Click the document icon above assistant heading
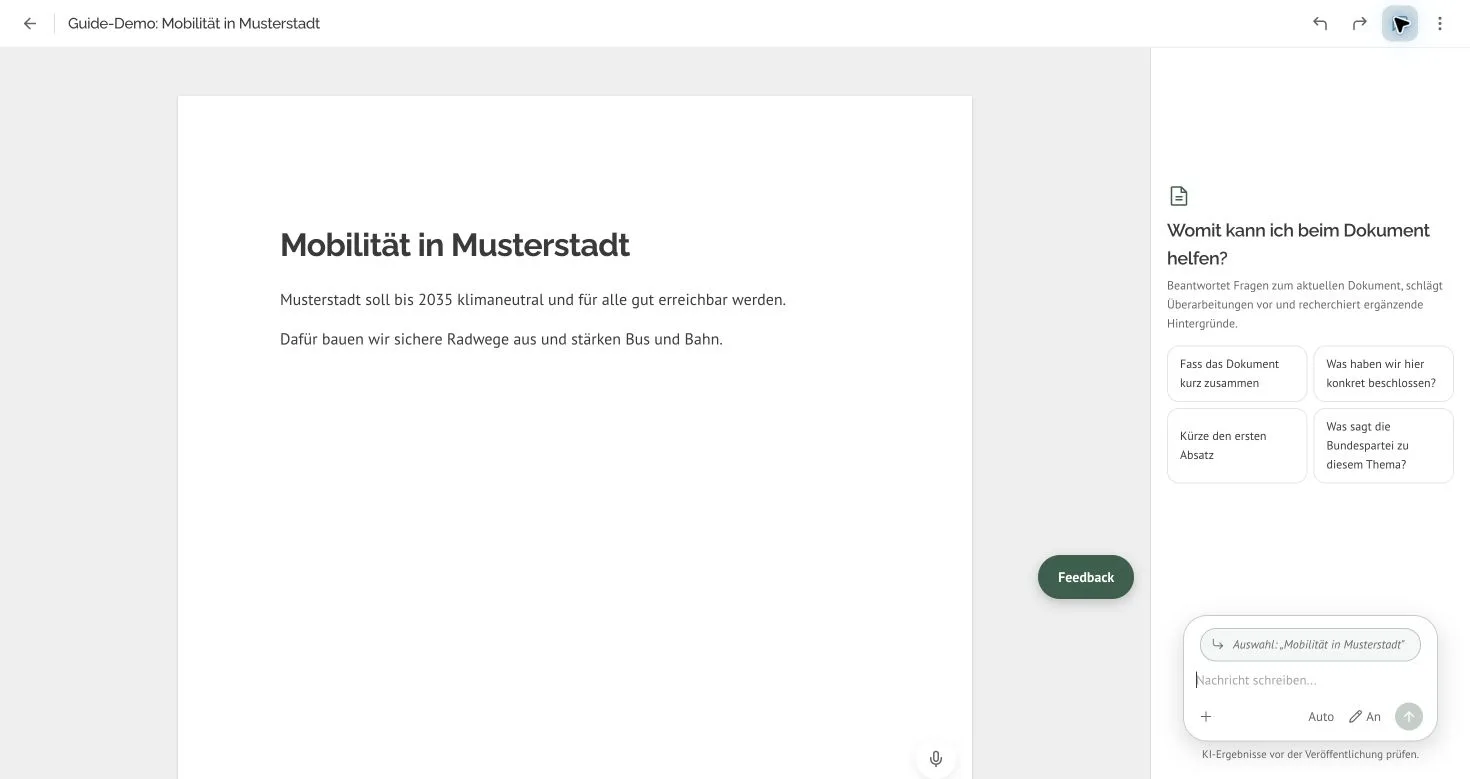1470x779 pixels. [x=1179, y=196]
